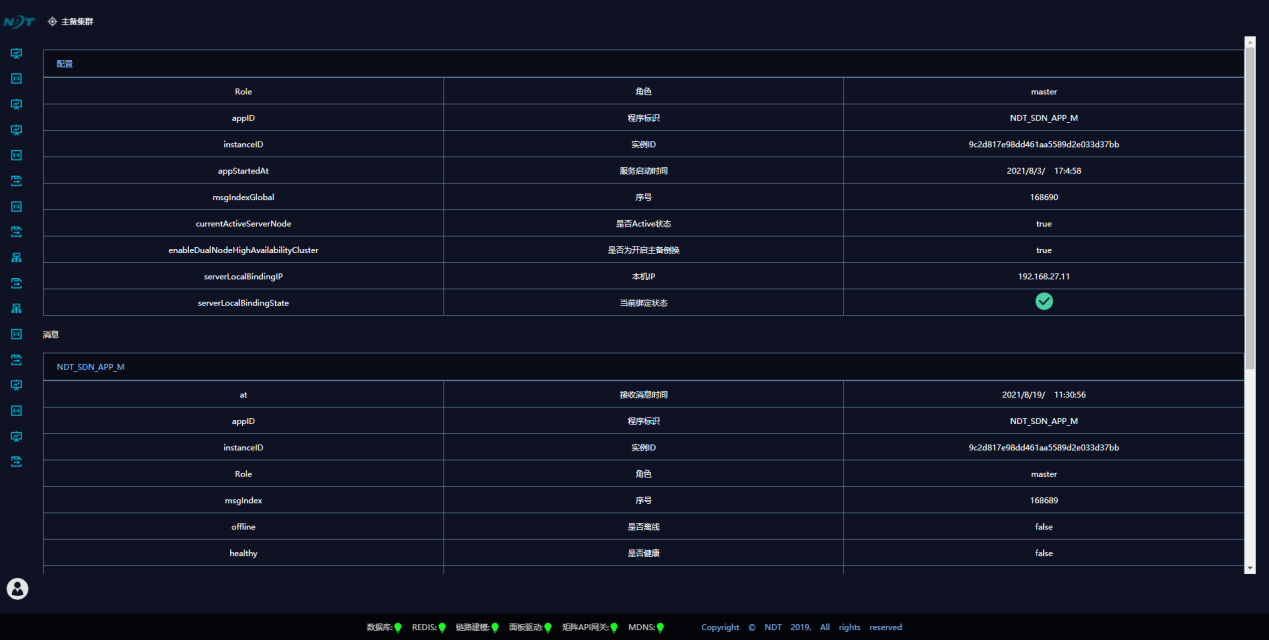The image size is (1269, 640).
Task: Click the 192.168.27.11 IP value cell
Action: (x=1044, y=276)
